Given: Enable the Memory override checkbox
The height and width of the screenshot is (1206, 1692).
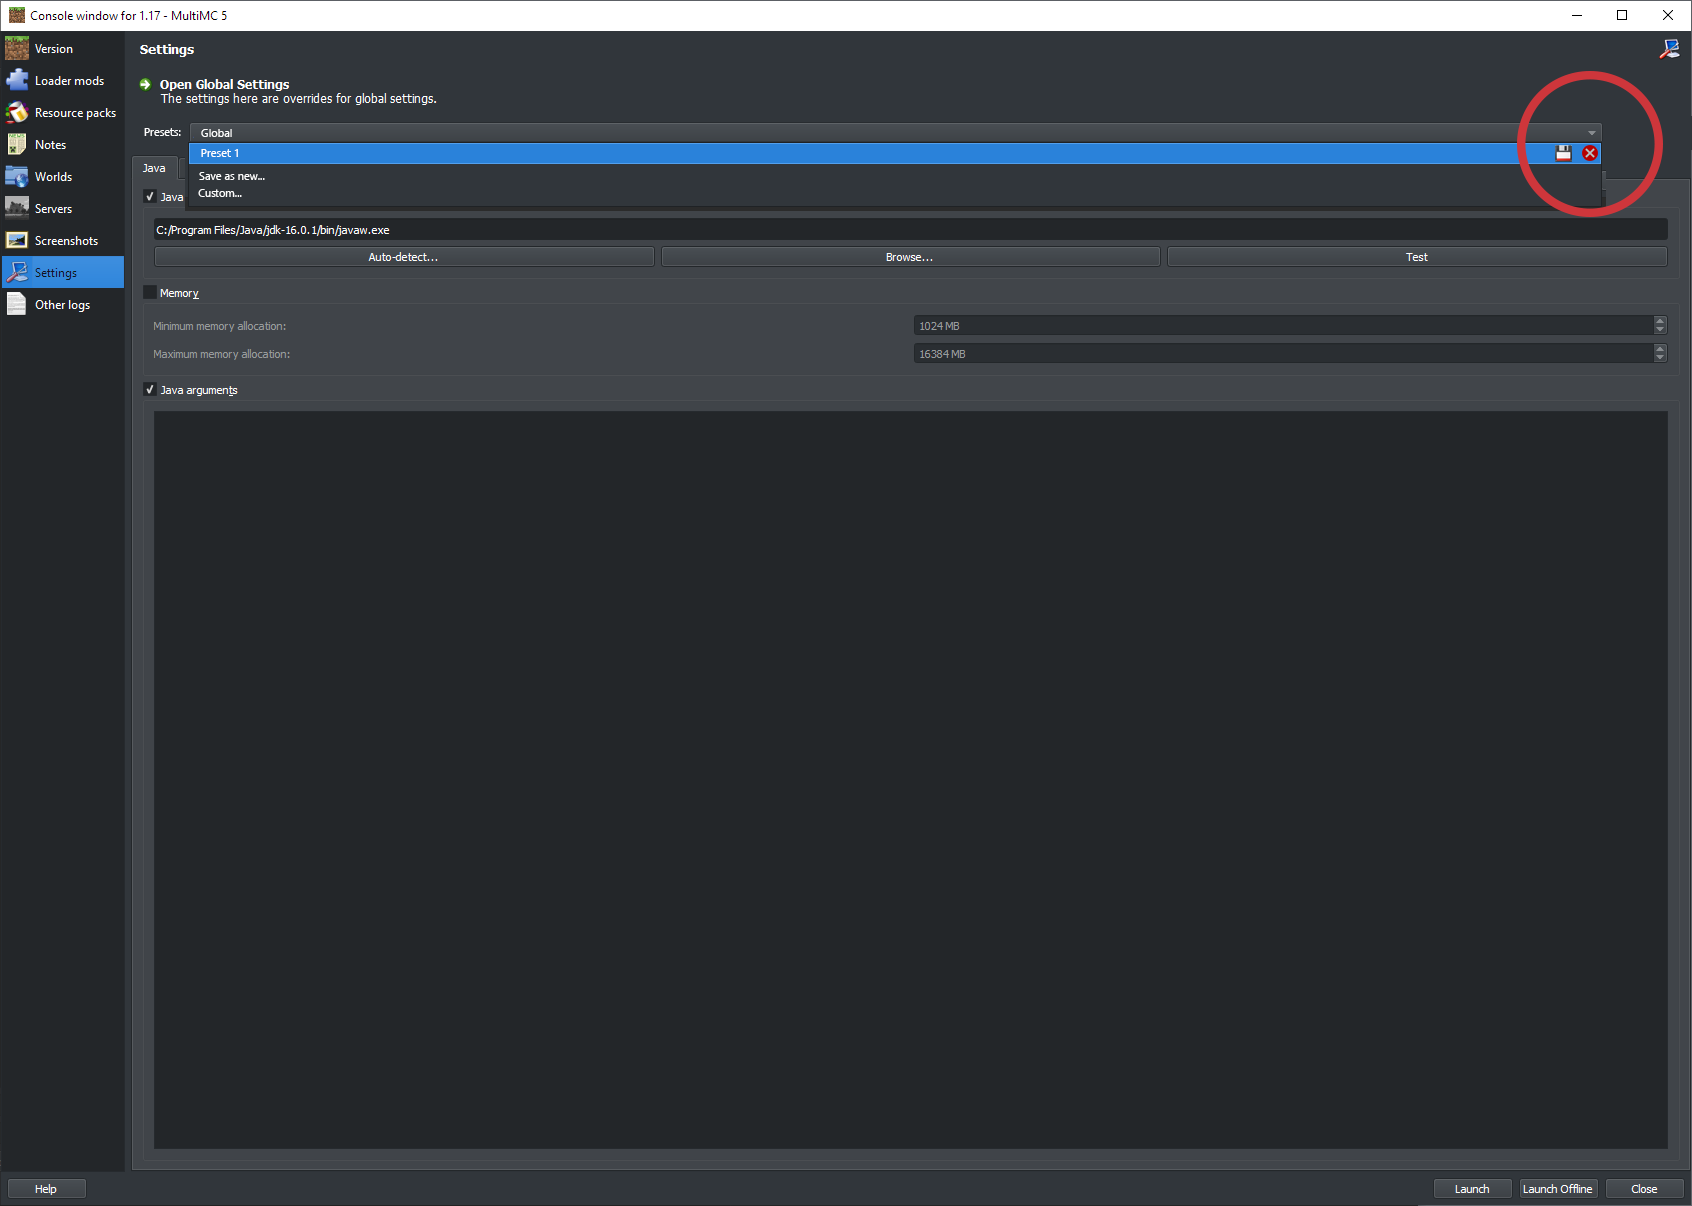Looking at the screenshot, I should (x=150, y=292).
